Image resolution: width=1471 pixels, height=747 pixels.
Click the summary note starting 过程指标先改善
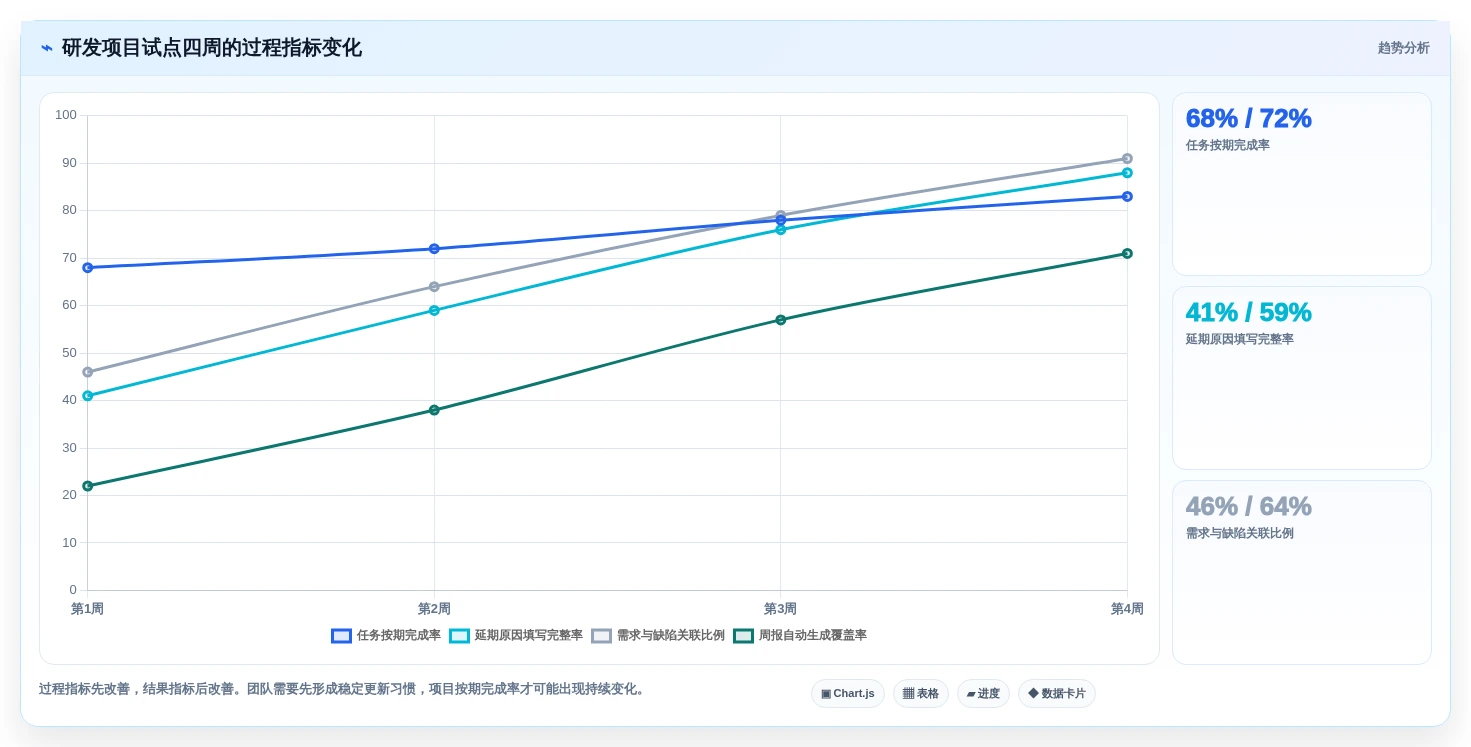(x=344, y=689)
